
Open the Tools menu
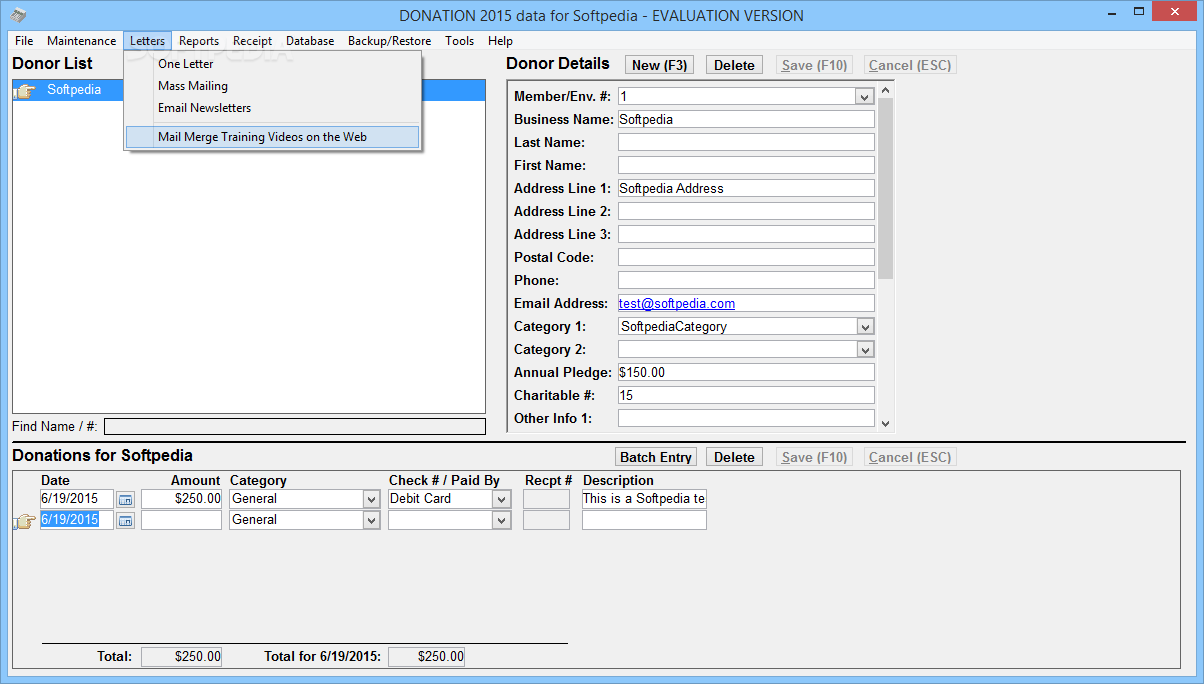460,41
